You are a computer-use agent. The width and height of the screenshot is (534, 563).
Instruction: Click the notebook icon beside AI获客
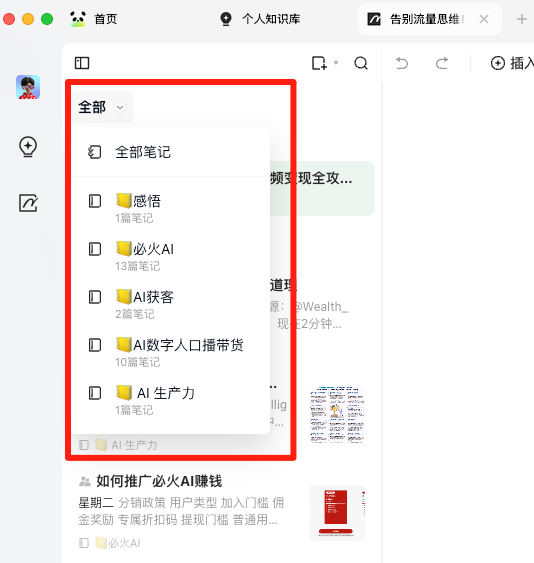(x=95, y=297)
